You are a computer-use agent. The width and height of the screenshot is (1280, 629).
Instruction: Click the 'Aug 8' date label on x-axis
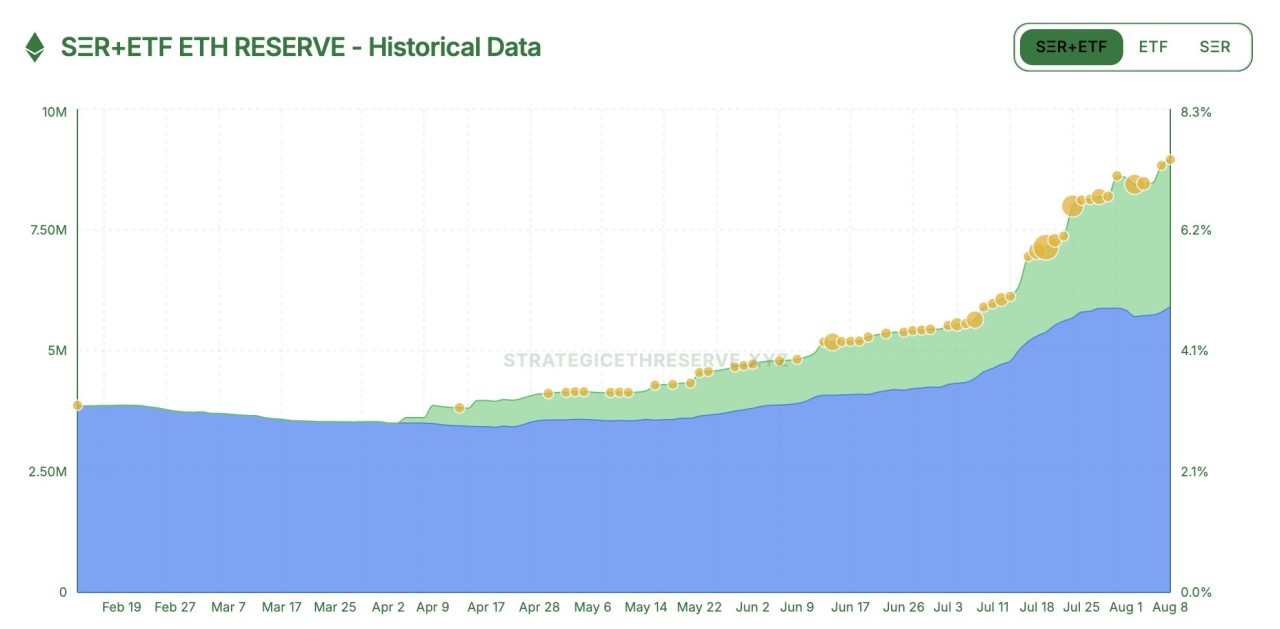pos(1168,607)
